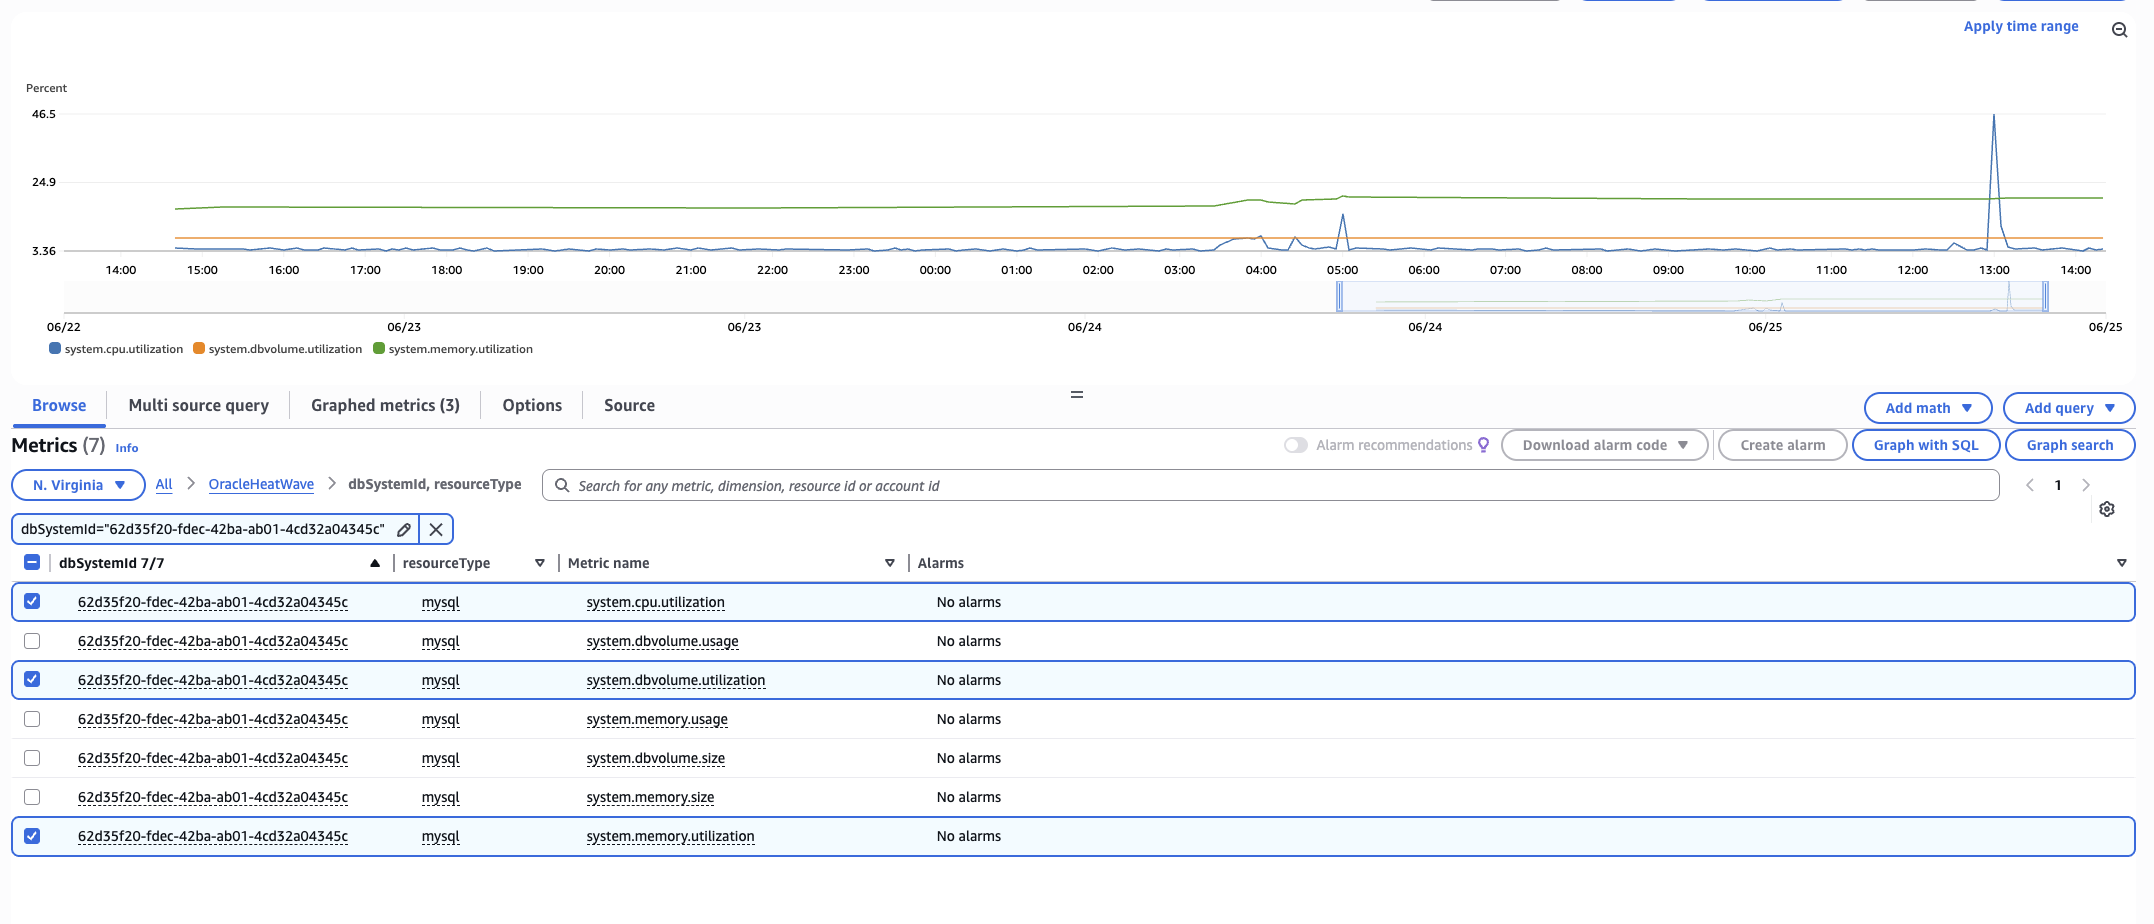2154x924 pixels.
Task: Switch to the Graphed metrics tab
Action: pyautogui.click(x=385, y=405)
